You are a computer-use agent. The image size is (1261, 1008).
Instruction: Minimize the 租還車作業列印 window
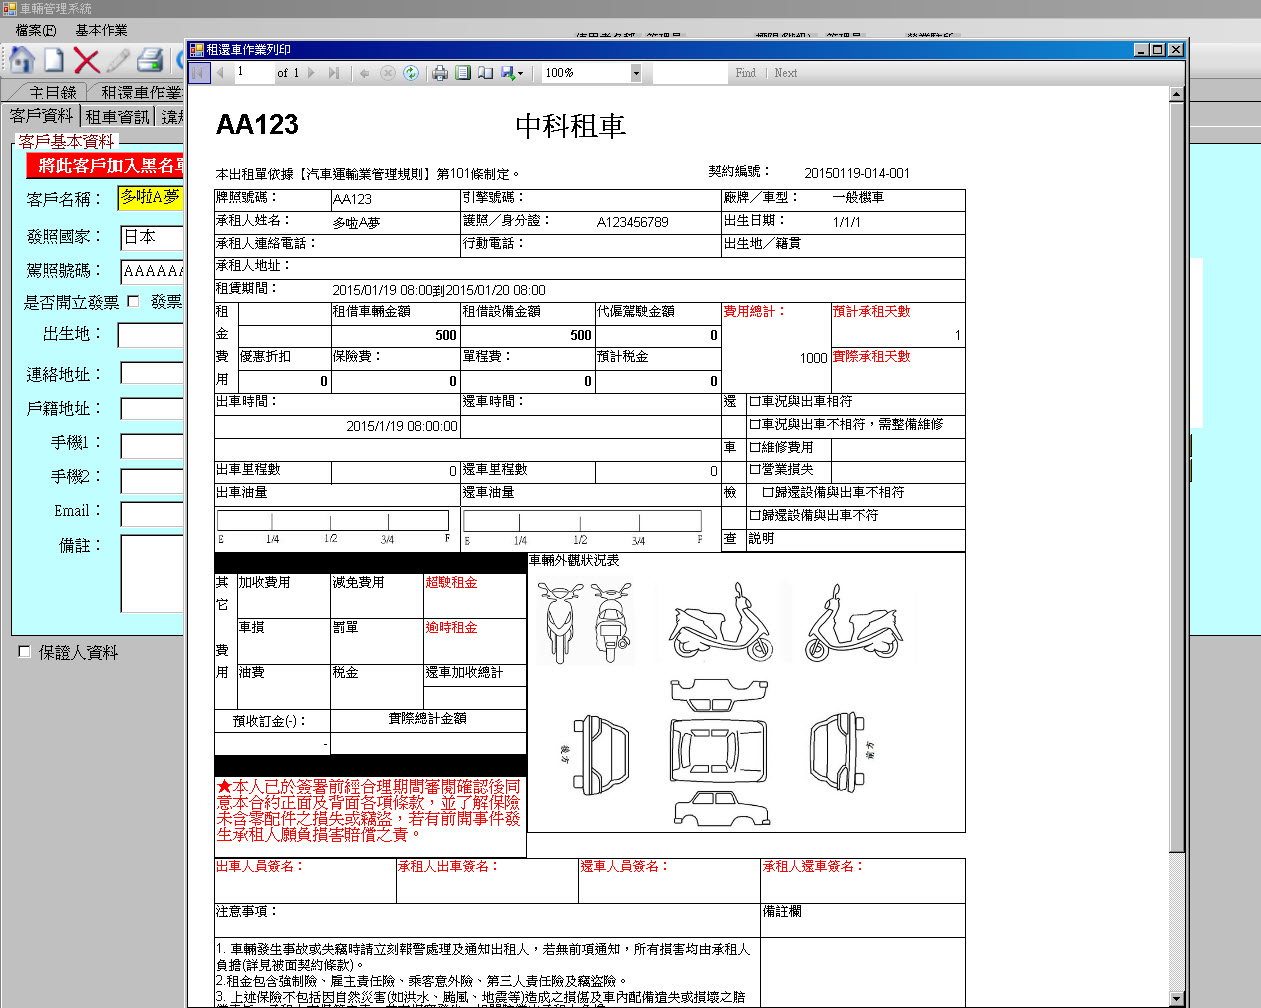[1142, 49]
